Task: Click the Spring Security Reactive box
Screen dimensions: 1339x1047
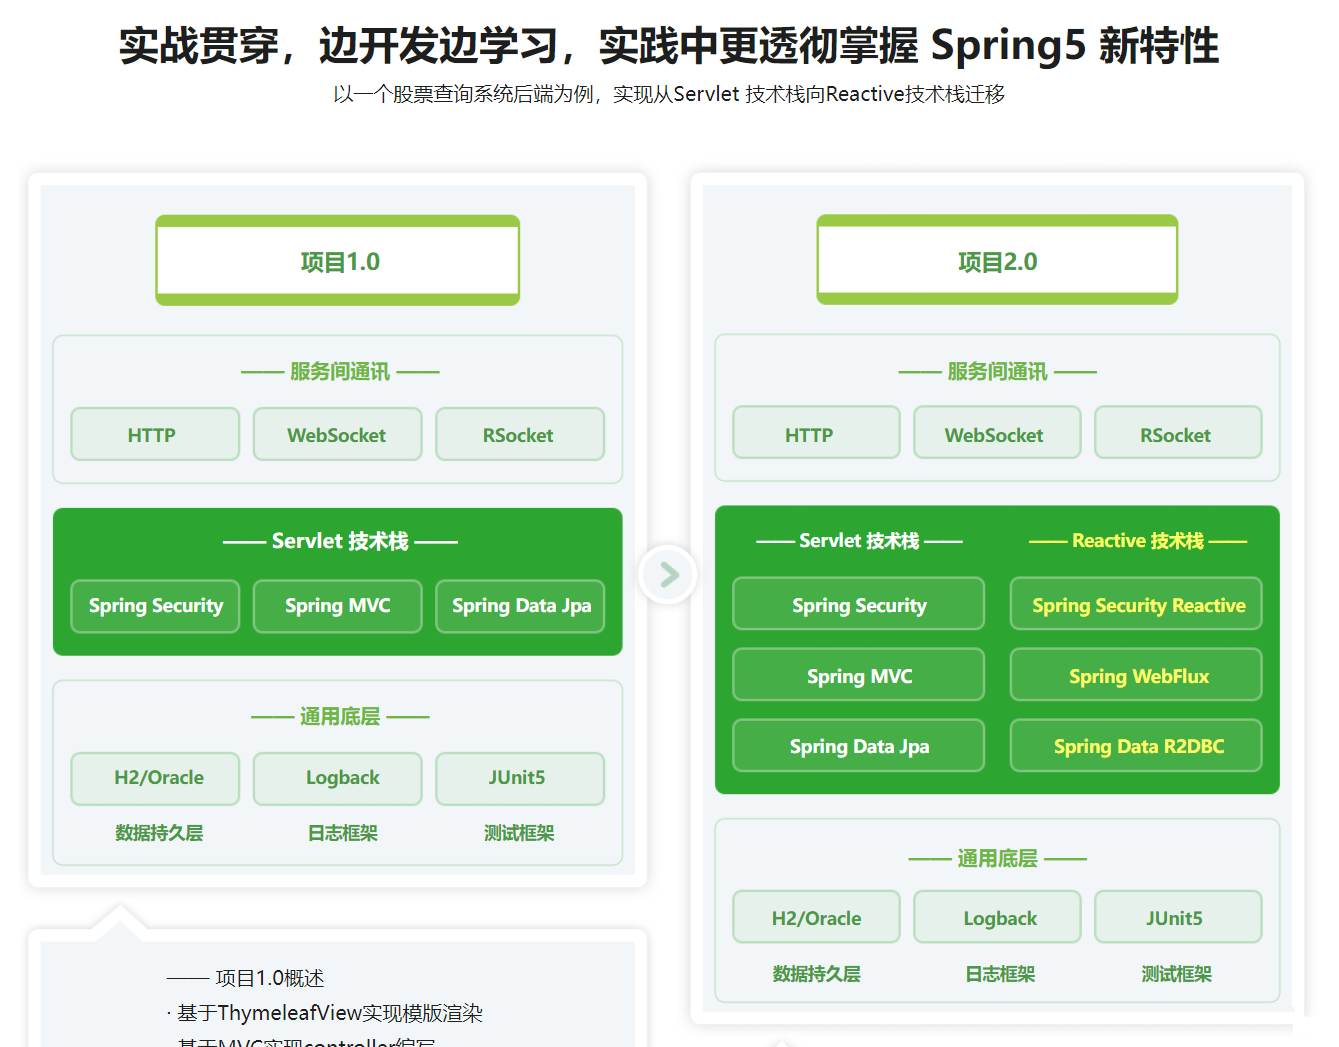Action: point(1136,605)
